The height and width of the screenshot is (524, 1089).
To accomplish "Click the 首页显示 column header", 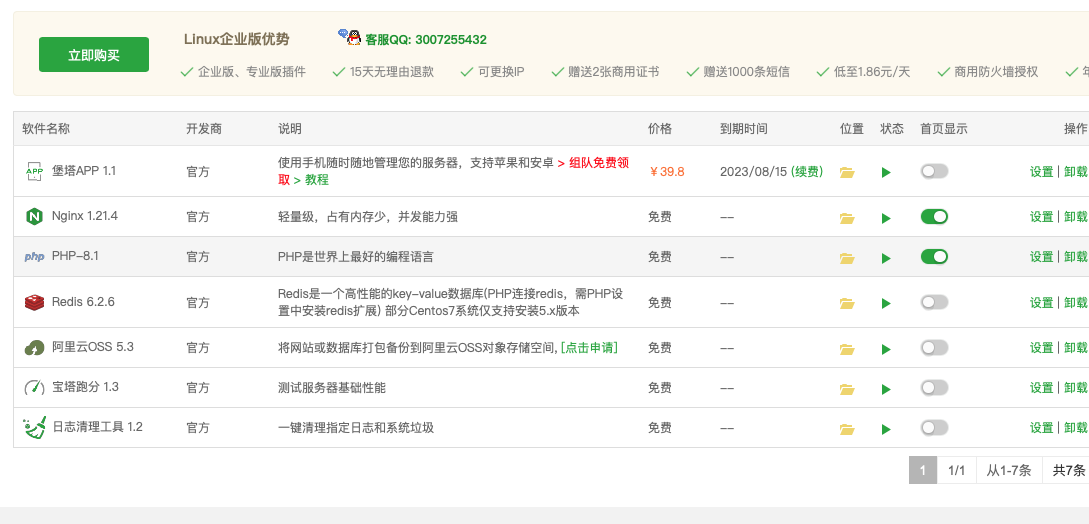I will tap(944, 129).
